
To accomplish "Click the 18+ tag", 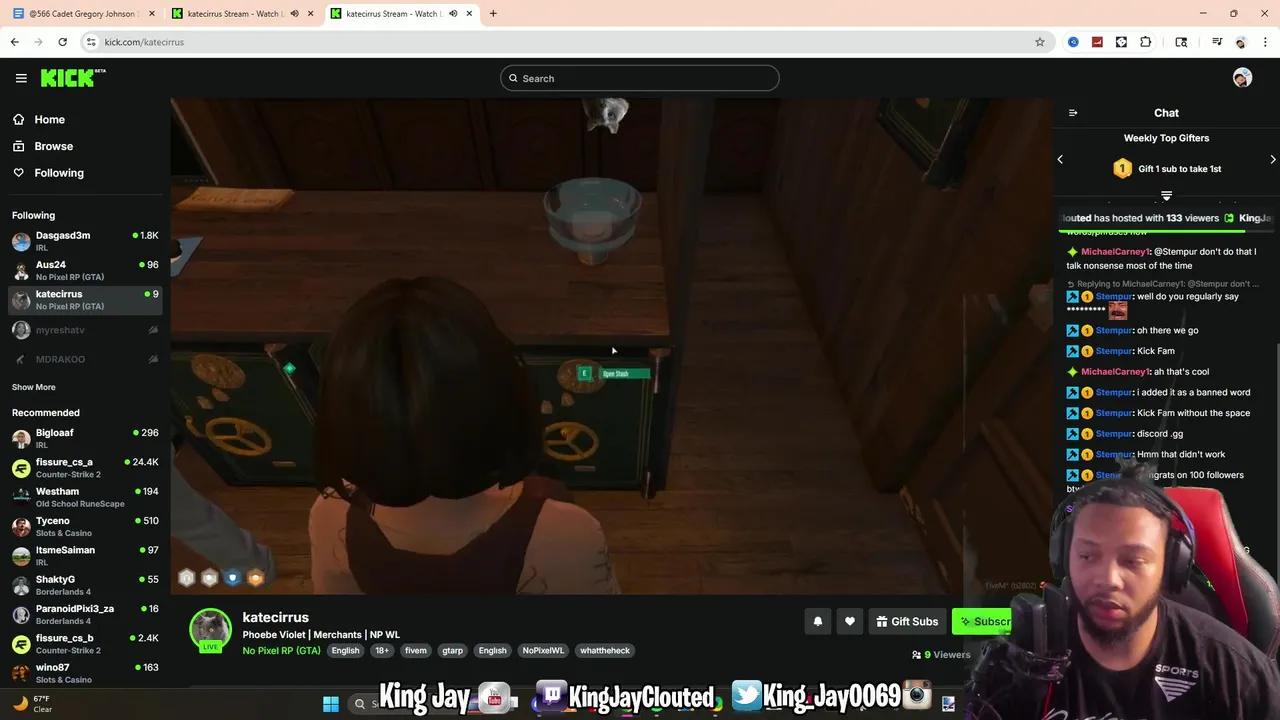I will tap(381, 651).
